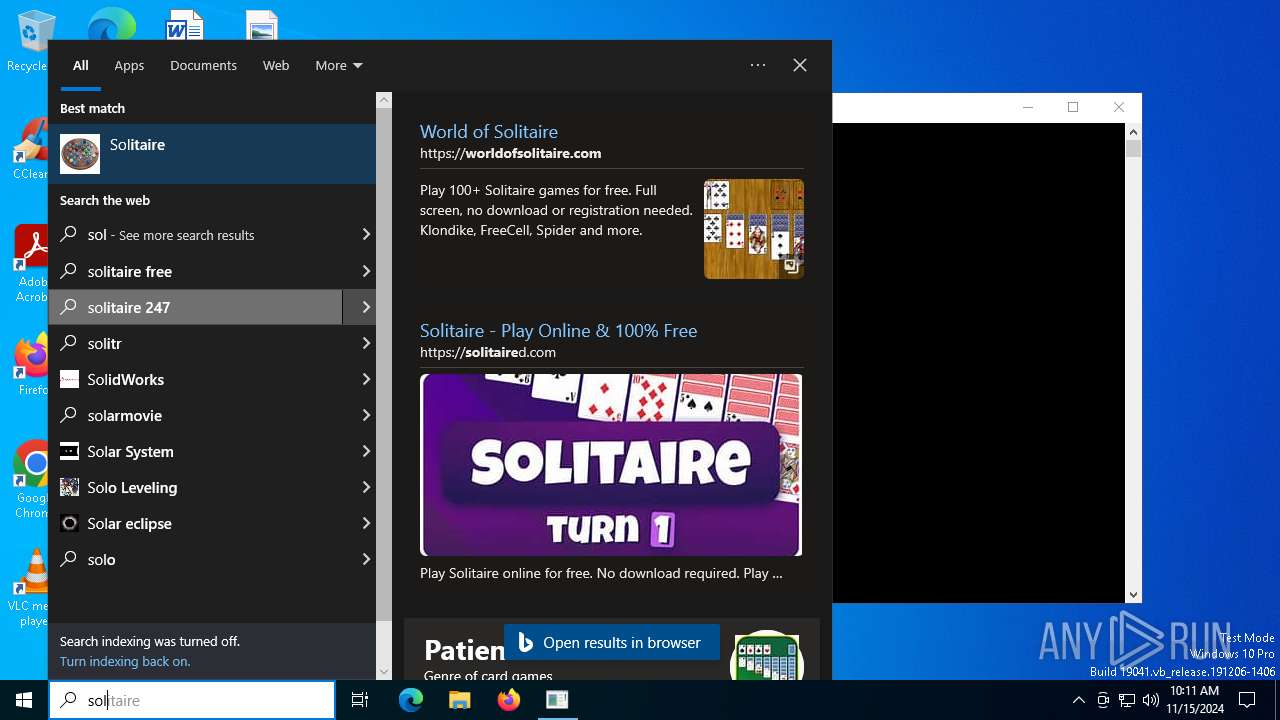Select the 'solitaire 247' suggestion
1280x720 pixels.
(x=196, y=307)
